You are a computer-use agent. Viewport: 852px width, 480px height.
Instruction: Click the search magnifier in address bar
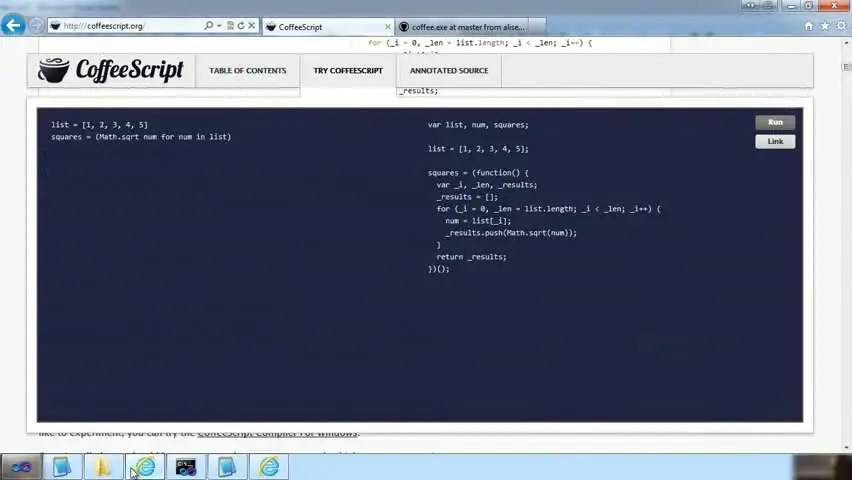click(209, 26)
